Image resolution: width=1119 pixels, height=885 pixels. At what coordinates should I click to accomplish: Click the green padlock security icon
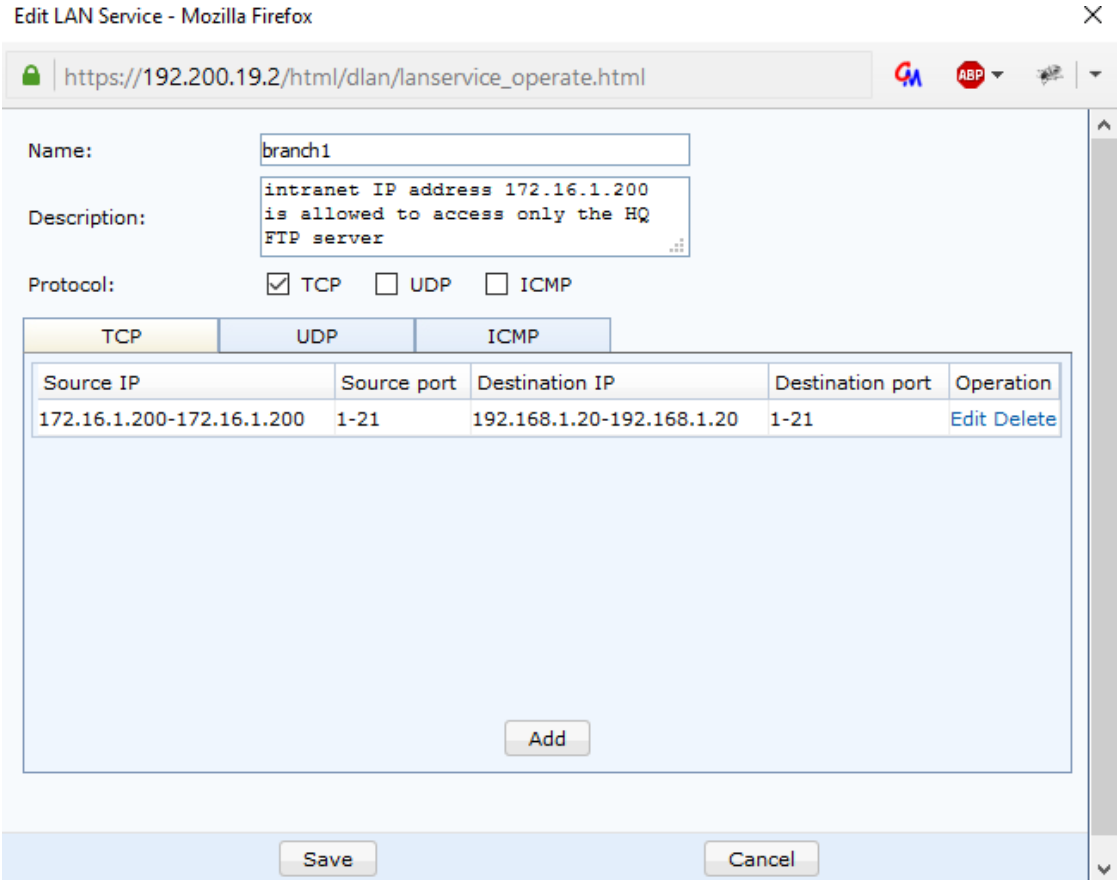click(x=31, y=76)
